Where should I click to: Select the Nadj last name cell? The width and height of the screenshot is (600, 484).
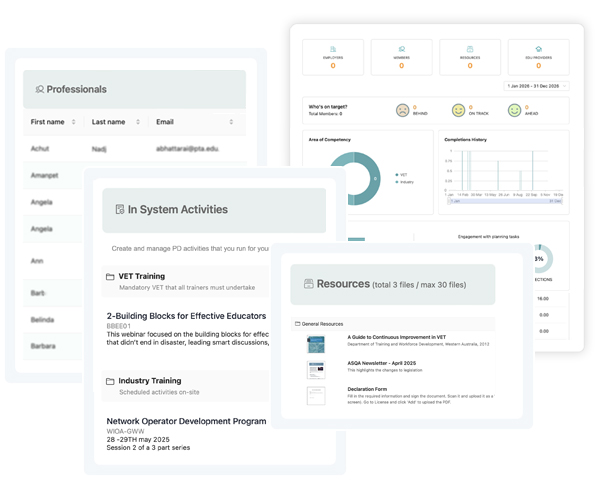[99, 149]
